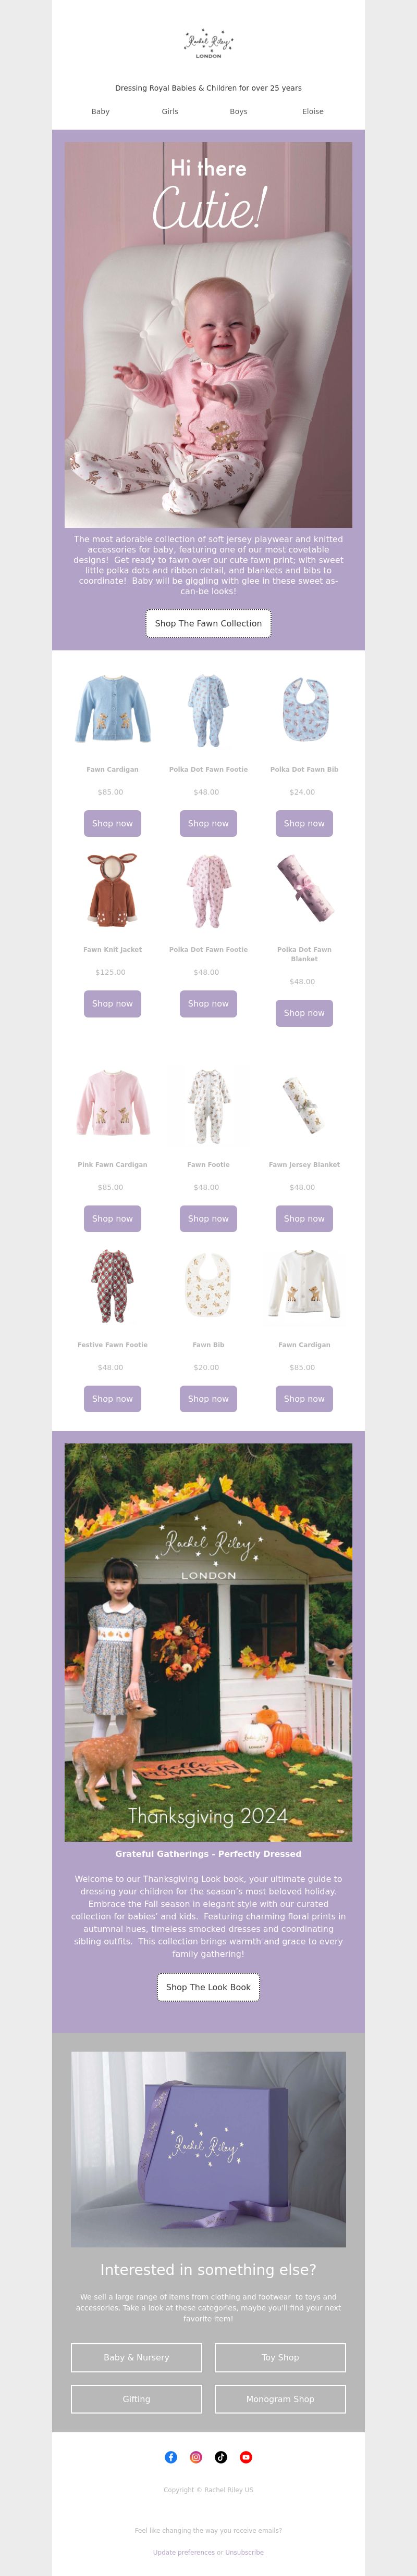Select the Baby navigation item
This screenshot has height=2576, width=417.
tap(100, 112)
